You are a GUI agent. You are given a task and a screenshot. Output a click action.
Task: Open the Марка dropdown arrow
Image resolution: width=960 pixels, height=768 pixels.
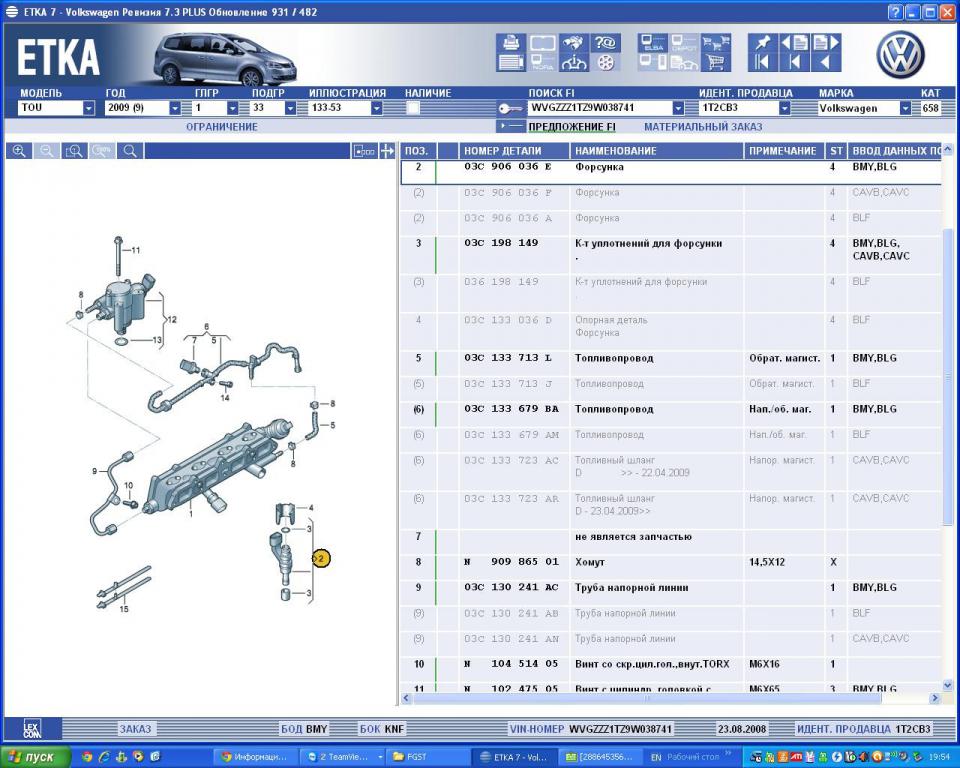tap(905, 108)
